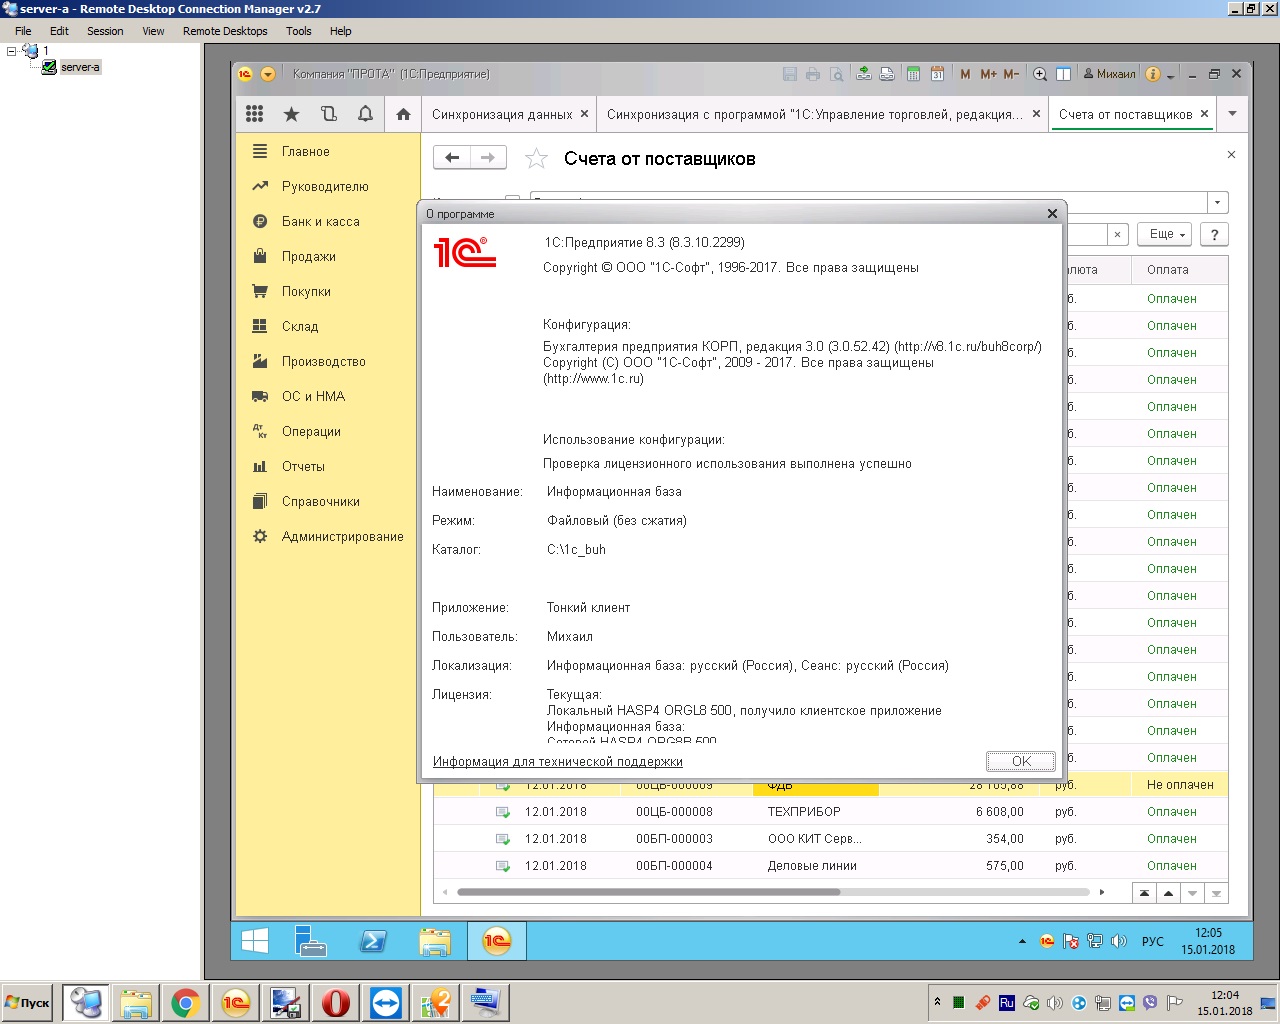The height and width of the screenshot is (1024, 1280).
Task: Collapse the tree node 1 expander
Action: coord(12,50)
